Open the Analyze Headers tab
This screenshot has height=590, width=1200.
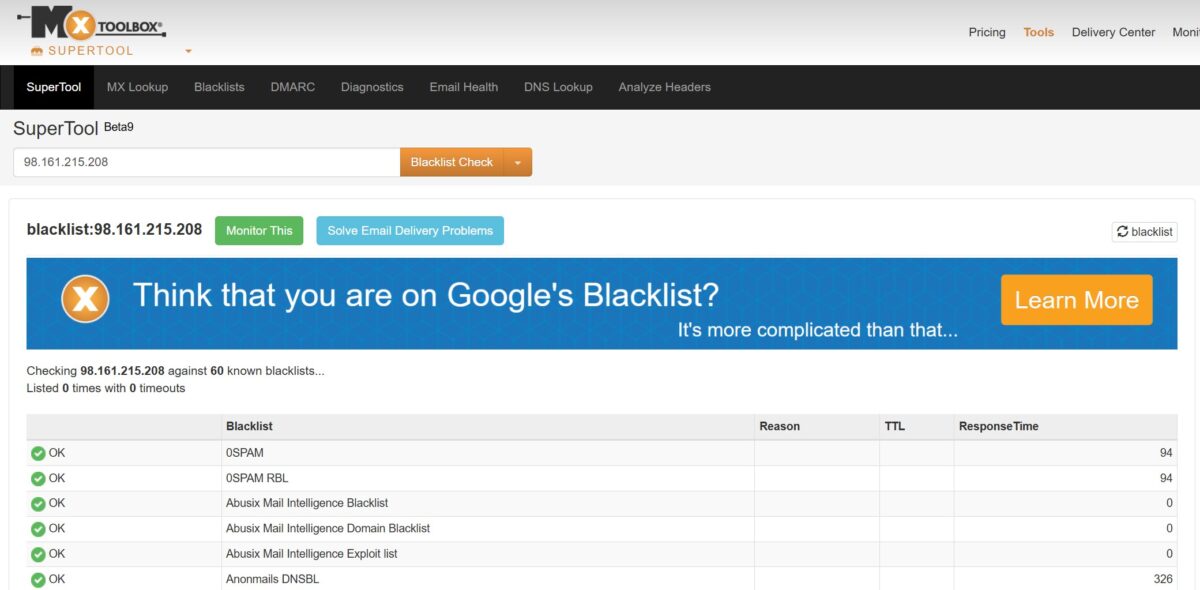coord(664,87)
